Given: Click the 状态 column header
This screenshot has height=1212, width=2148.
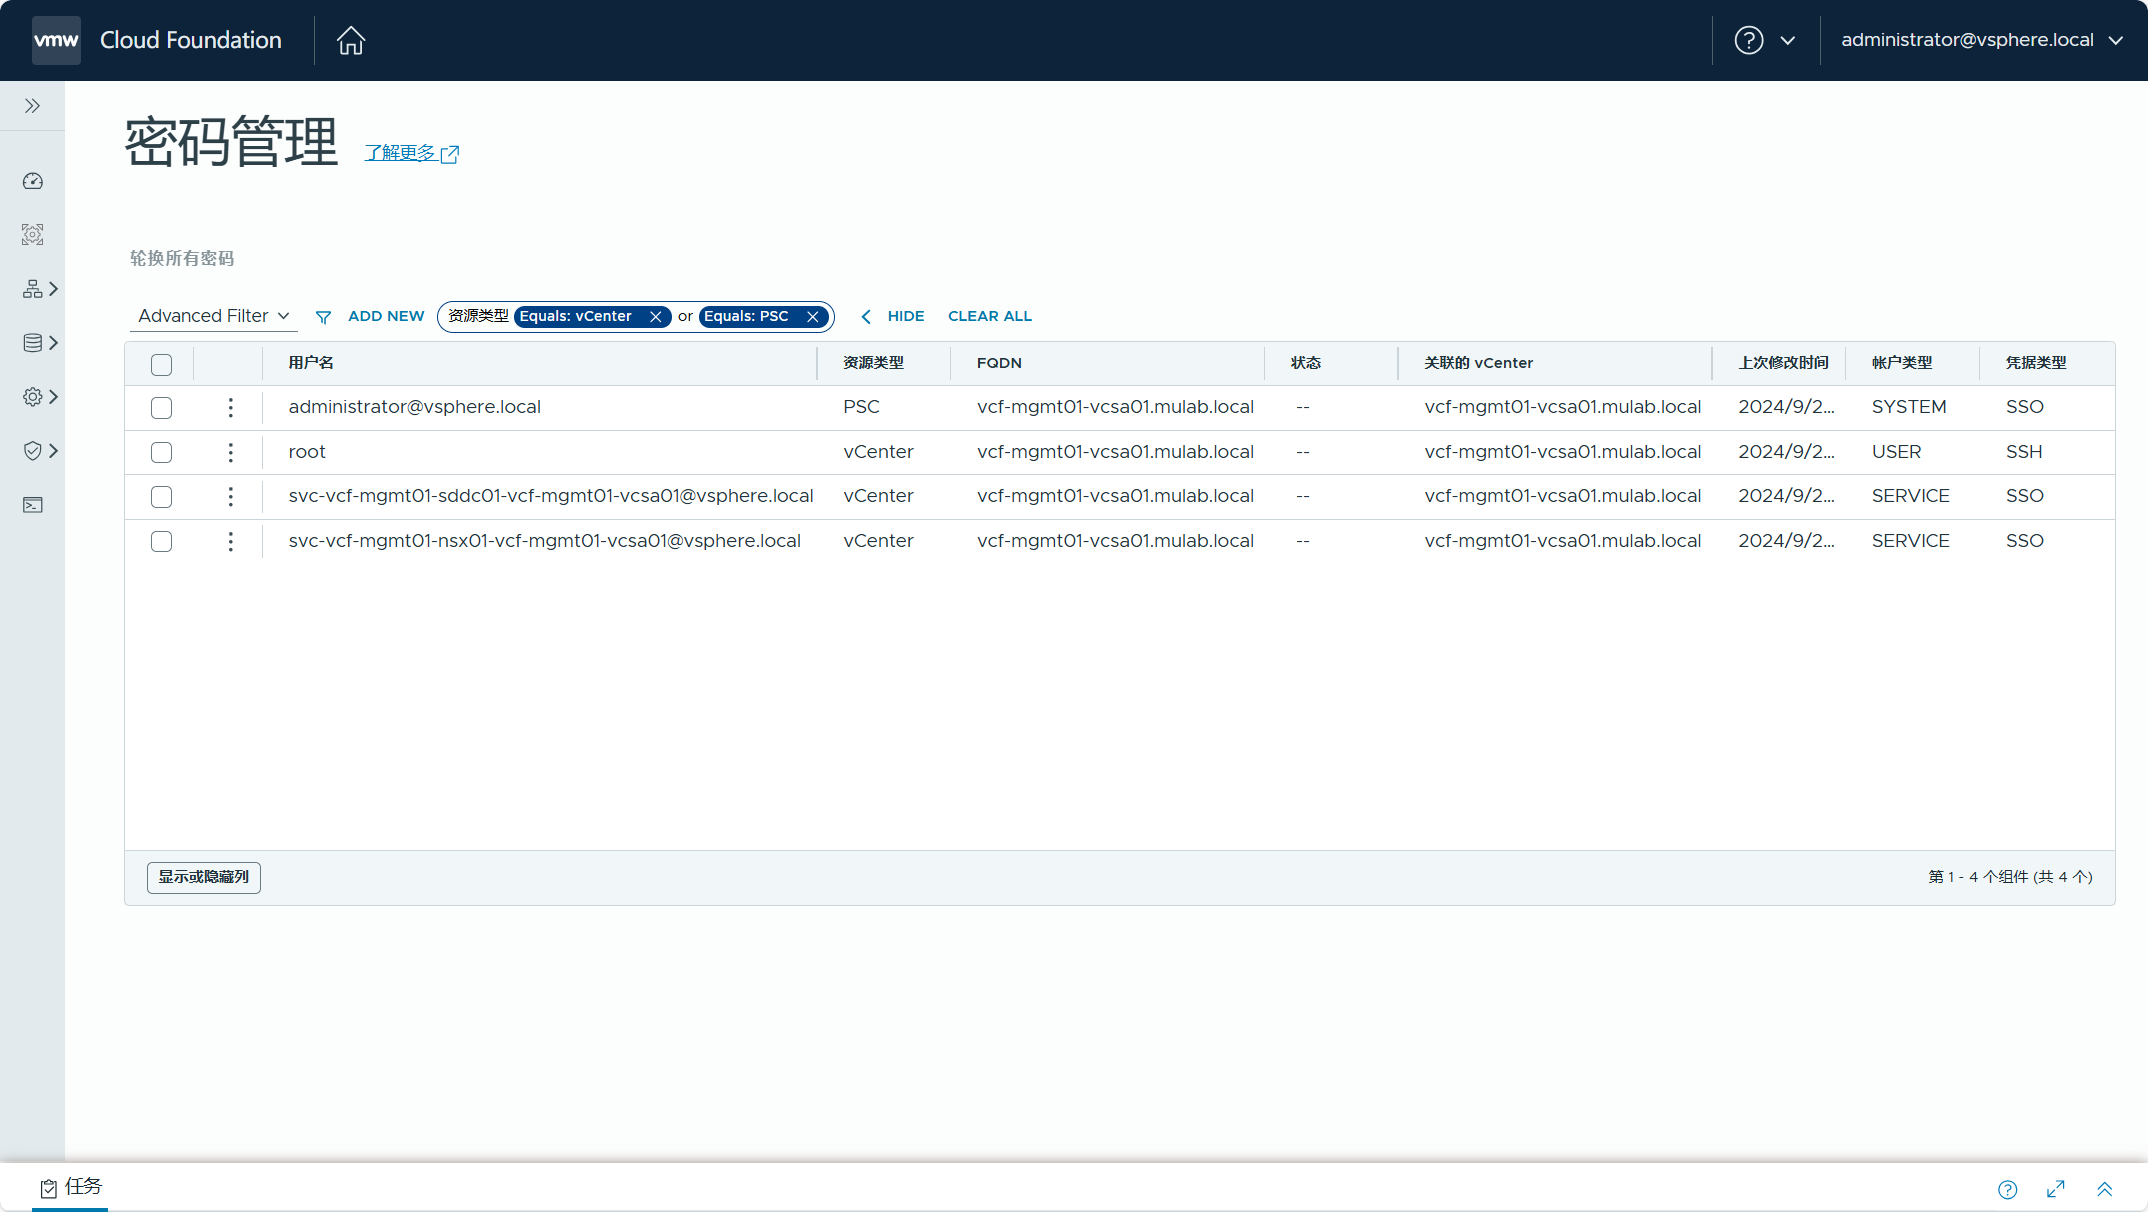Looking at the screenshot, I should click(x=1306, y=363).
